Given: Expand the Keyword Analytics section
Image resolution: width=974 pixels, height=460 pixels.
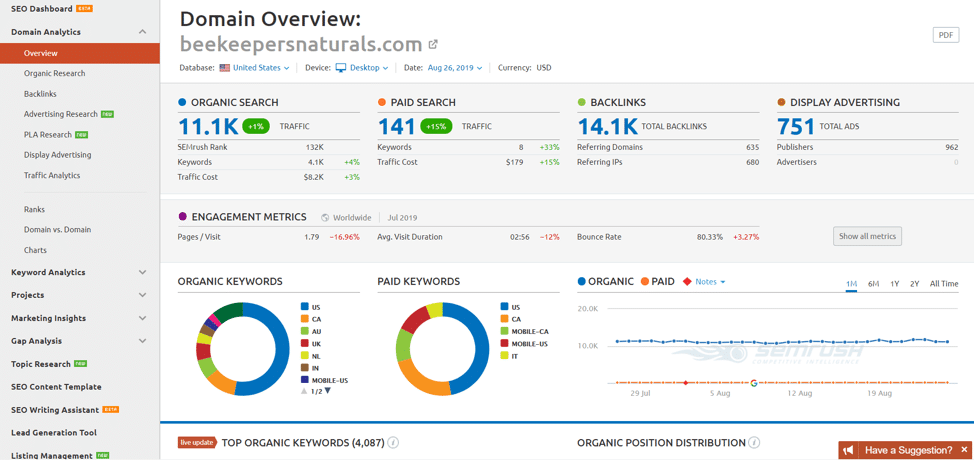Looking at the screenshot, I should tap(142, 272).
